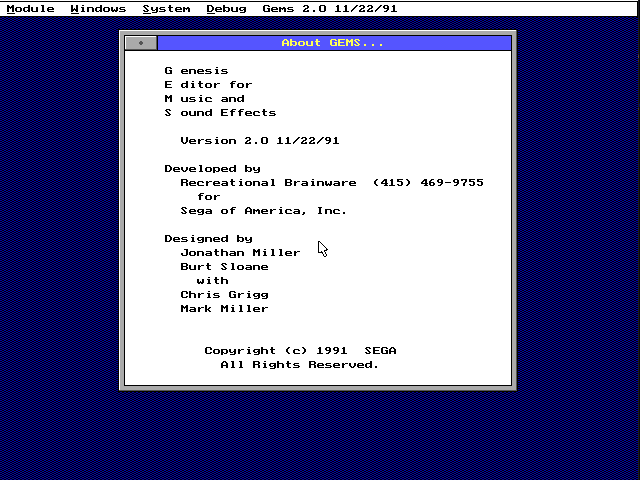Image resolution: width=640 pixels, height=480 pixels.
Task: Click the phone number (415) 469-9755
Action: coord(428,182)
